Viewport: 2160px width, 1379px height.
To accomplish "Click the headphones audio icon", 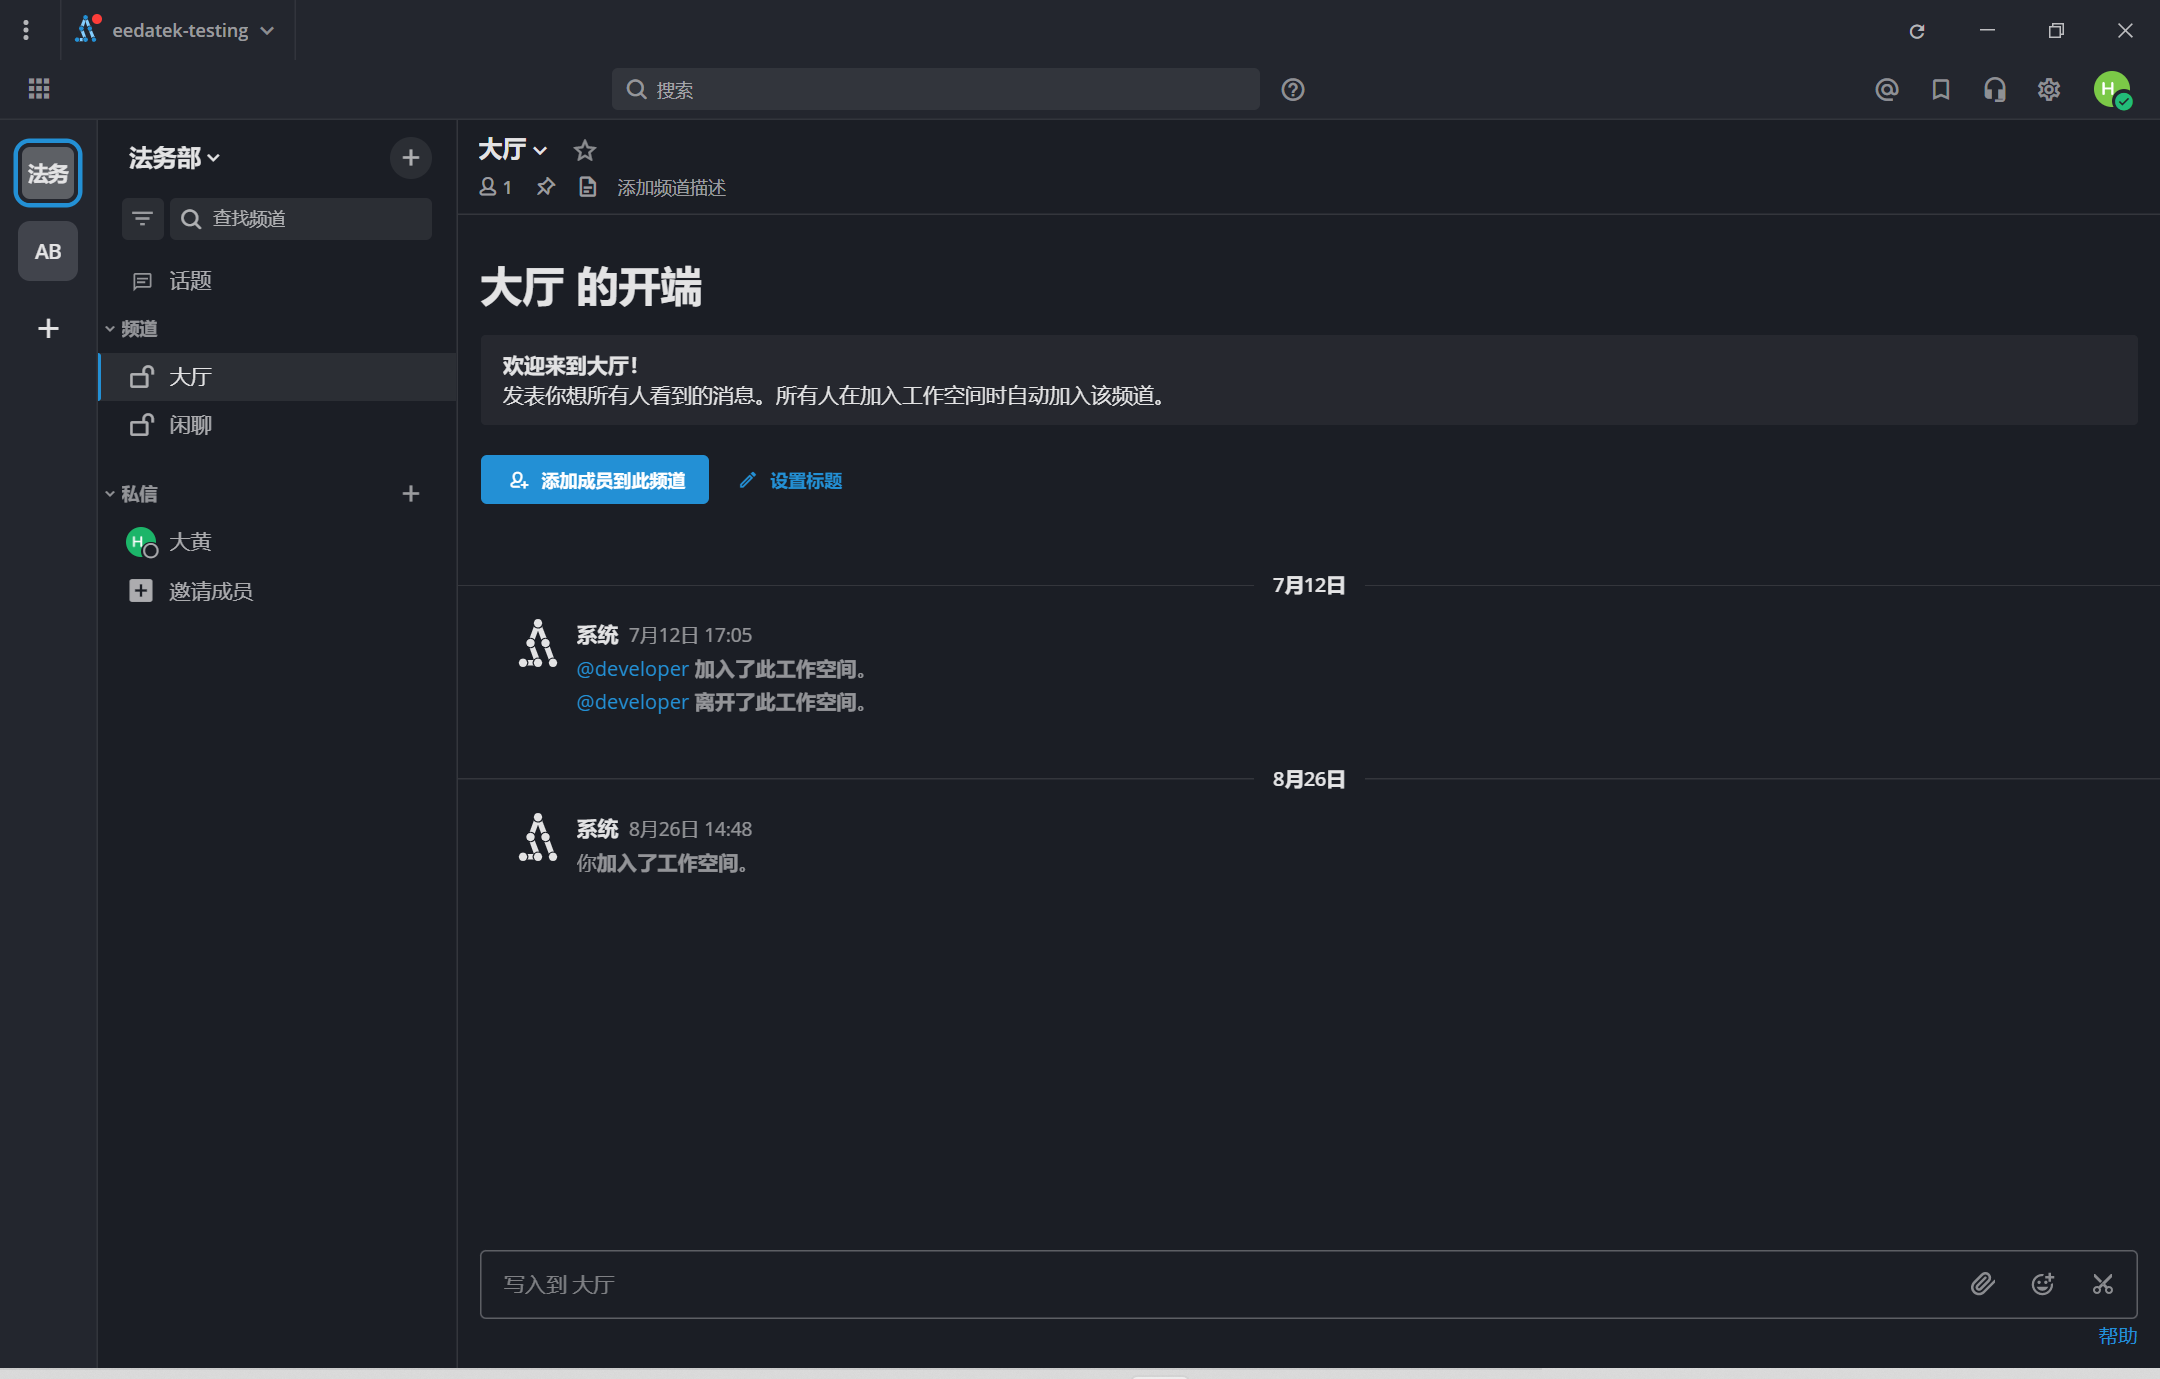I will (1993, 89).
